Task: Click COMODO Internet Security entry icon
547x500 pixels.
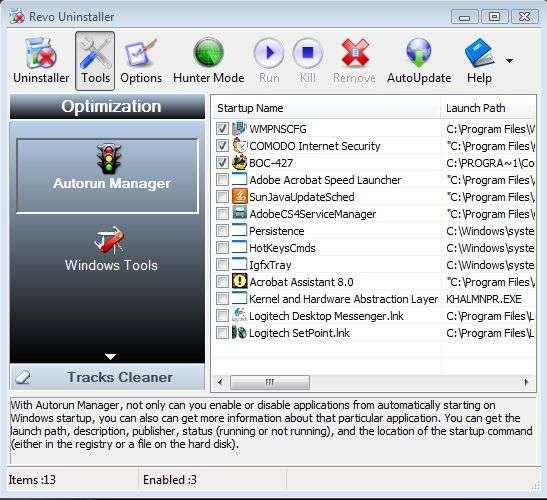Action: coord(239,145)
